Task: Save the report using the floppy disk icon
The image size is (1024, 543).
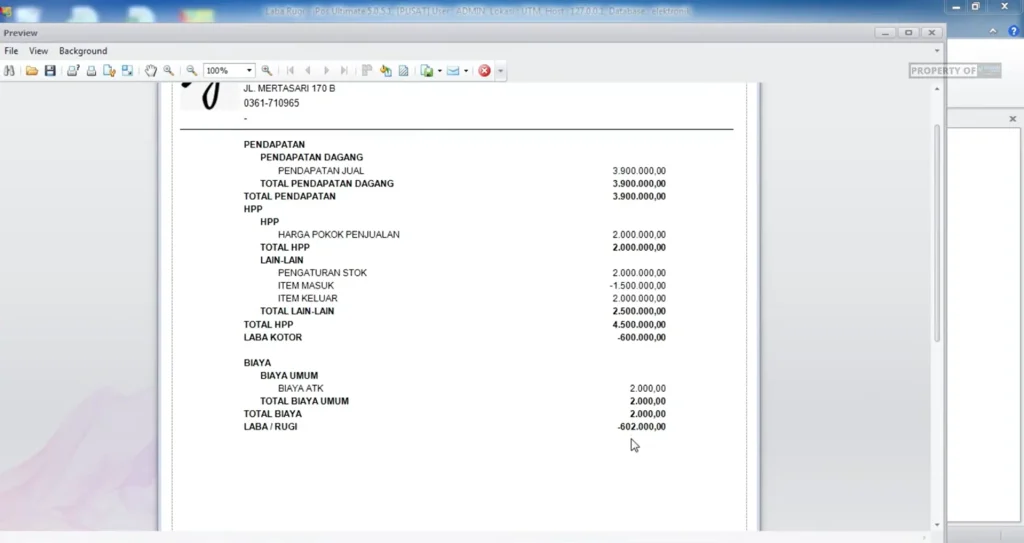Action: tap(50, 71)
